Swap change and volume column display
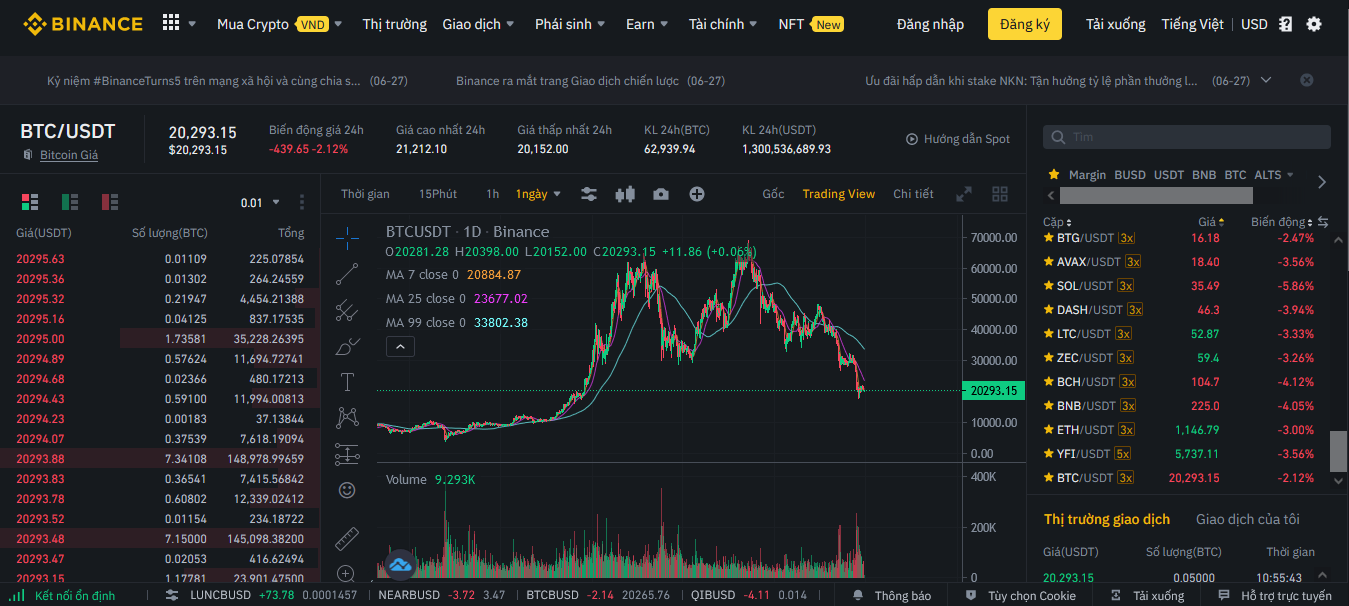Image resolution: width=1349 pixels, height=606 pixels. click(1323, 222)
